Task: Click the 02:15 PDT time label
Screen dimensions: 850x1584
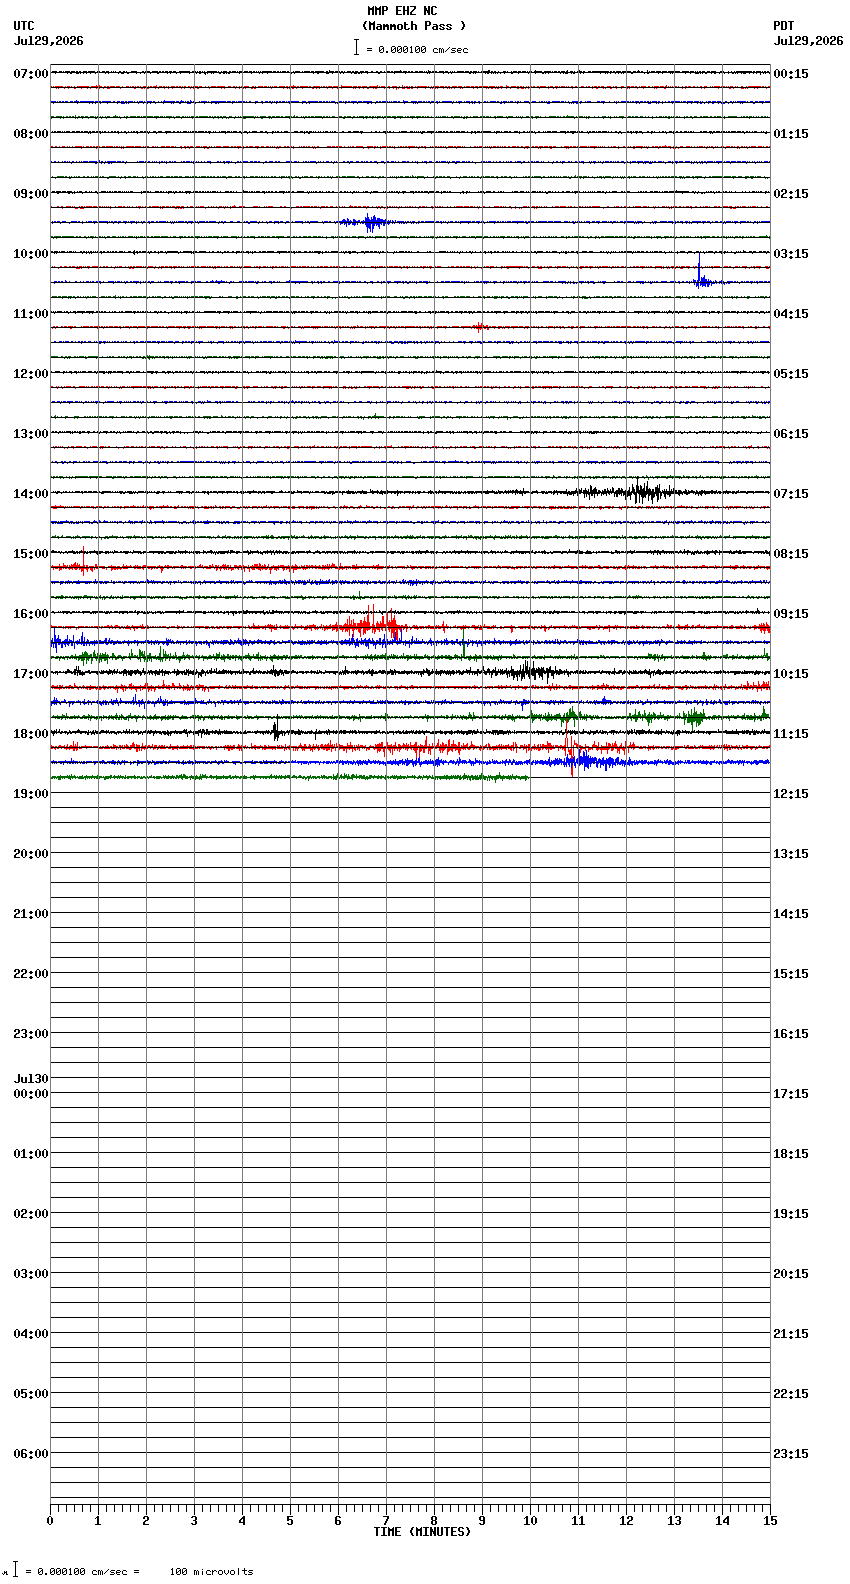Action: pyautogui.click(x=791, y=194)
